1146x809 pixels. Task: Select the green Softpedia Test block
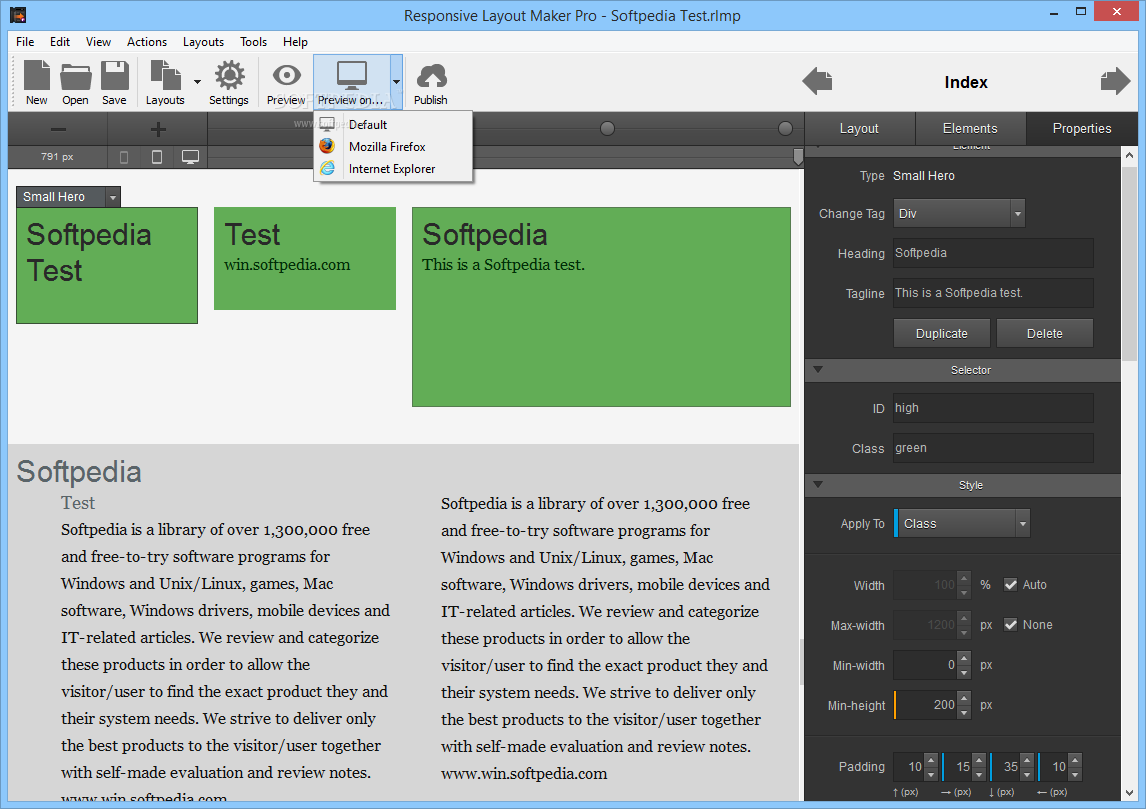click(x=107, y=265)
